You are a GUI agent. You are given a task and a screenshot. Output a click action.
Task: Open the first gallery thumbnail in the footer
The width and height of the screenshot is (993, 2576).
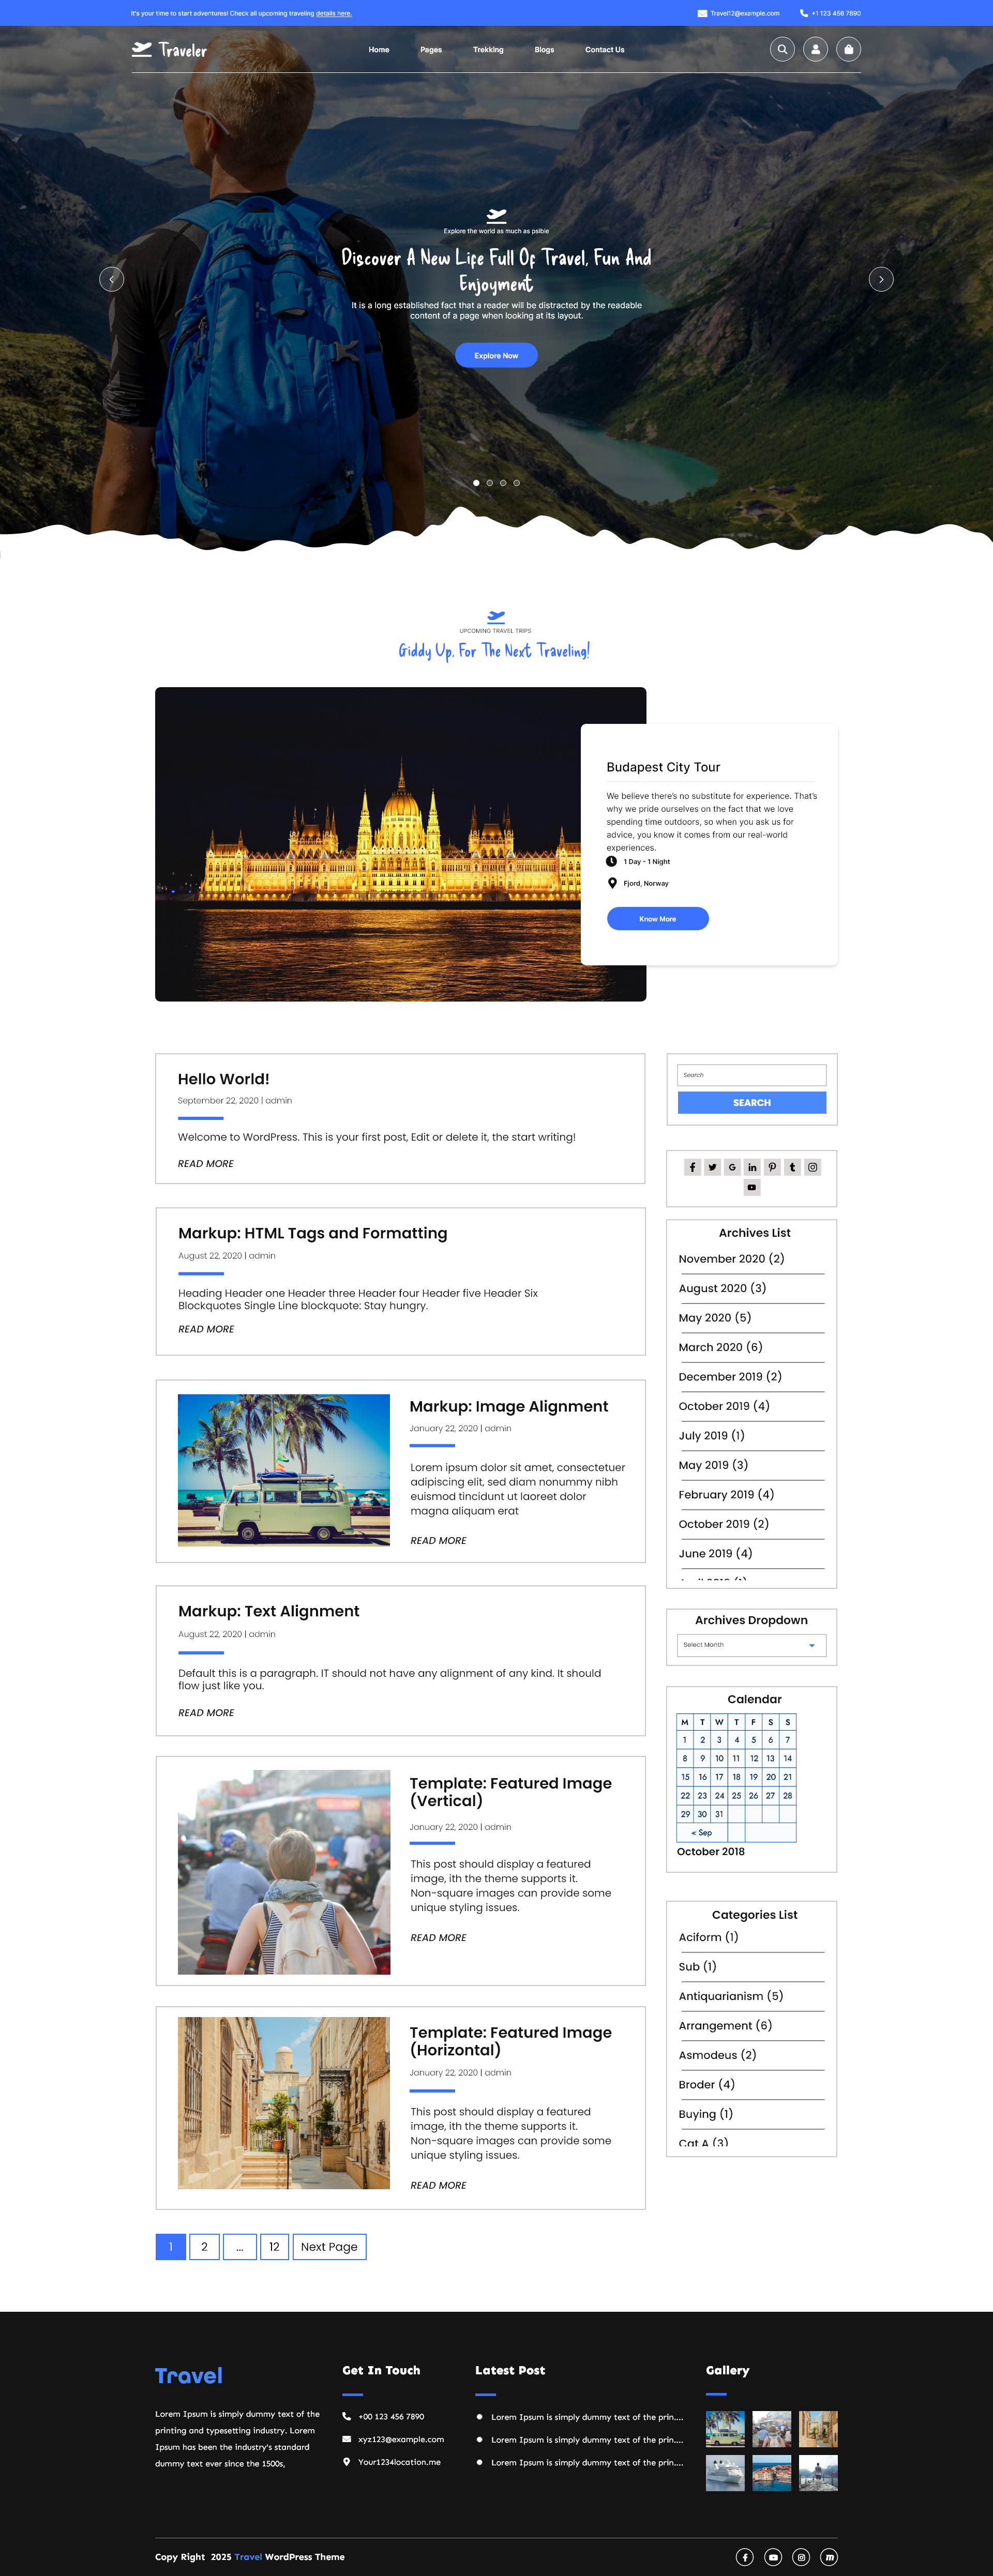tap(725, 2428)
